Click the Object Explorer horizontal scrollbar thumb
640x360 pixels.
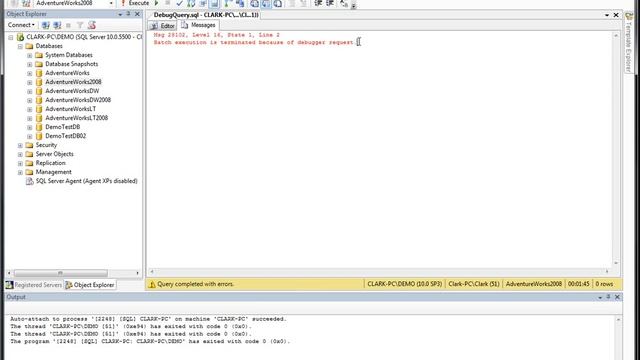pos(60,273)
